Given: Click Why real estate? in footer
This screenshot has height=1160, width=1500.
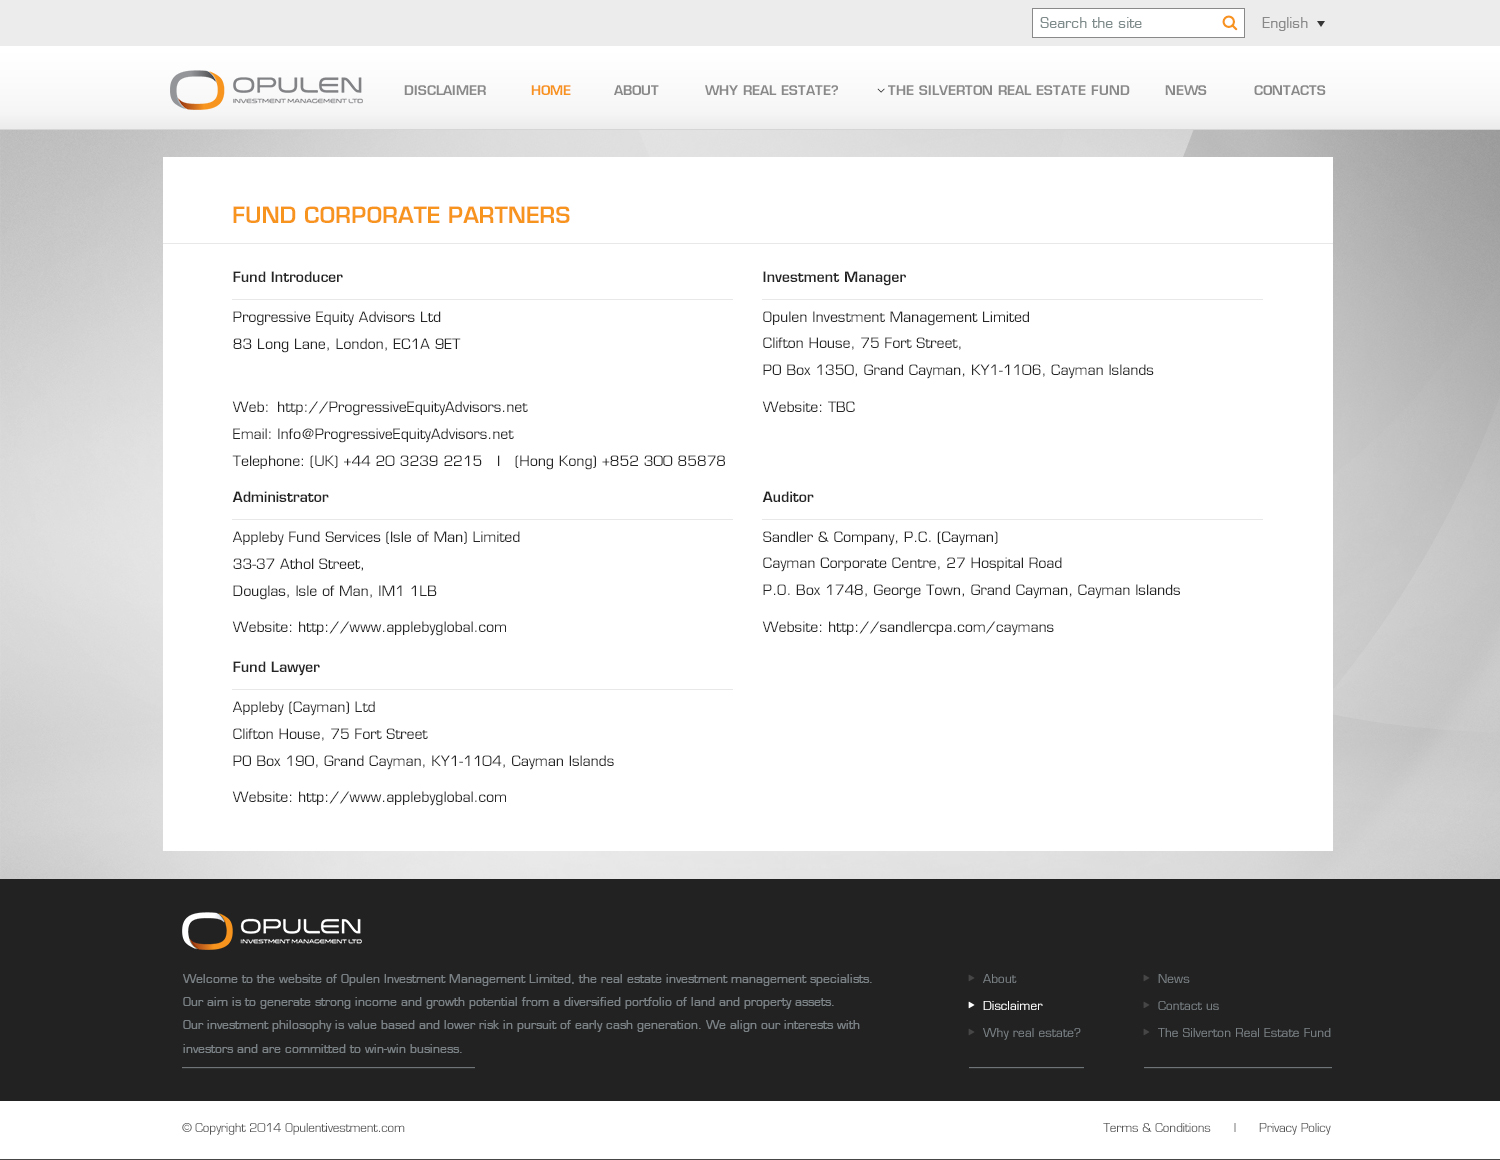Looking at the screenshot, I should click(1031, 1033).
